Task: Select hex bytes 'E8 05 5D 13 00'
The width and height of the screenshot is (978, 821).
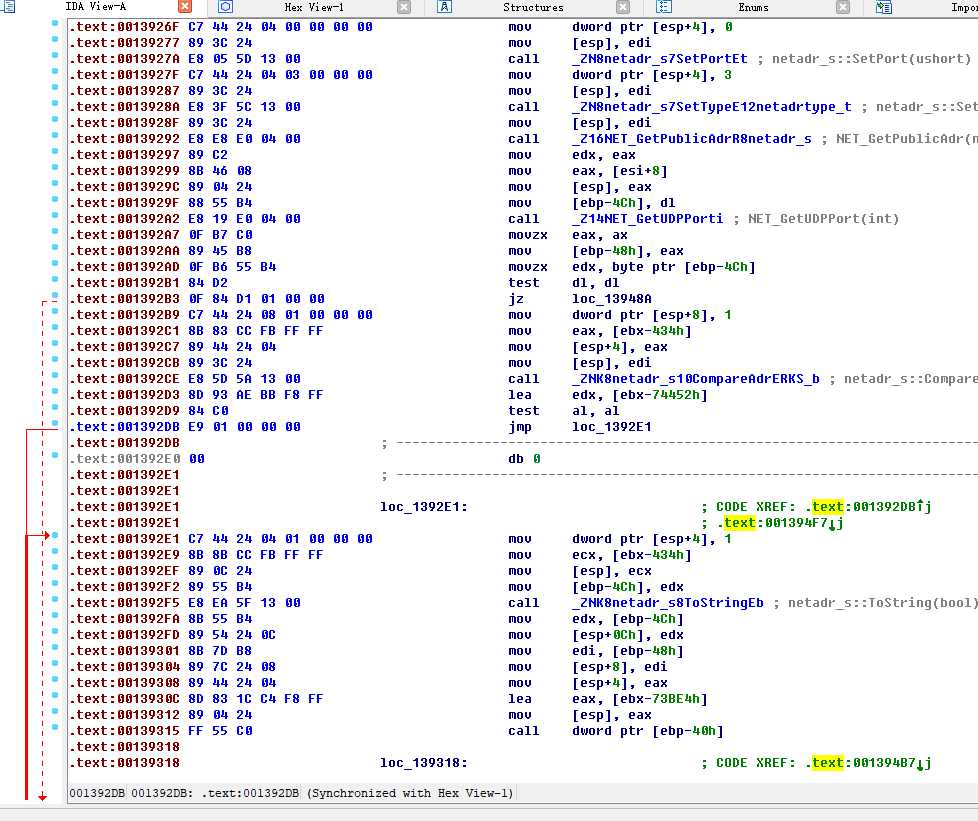Action: [244, 59]
